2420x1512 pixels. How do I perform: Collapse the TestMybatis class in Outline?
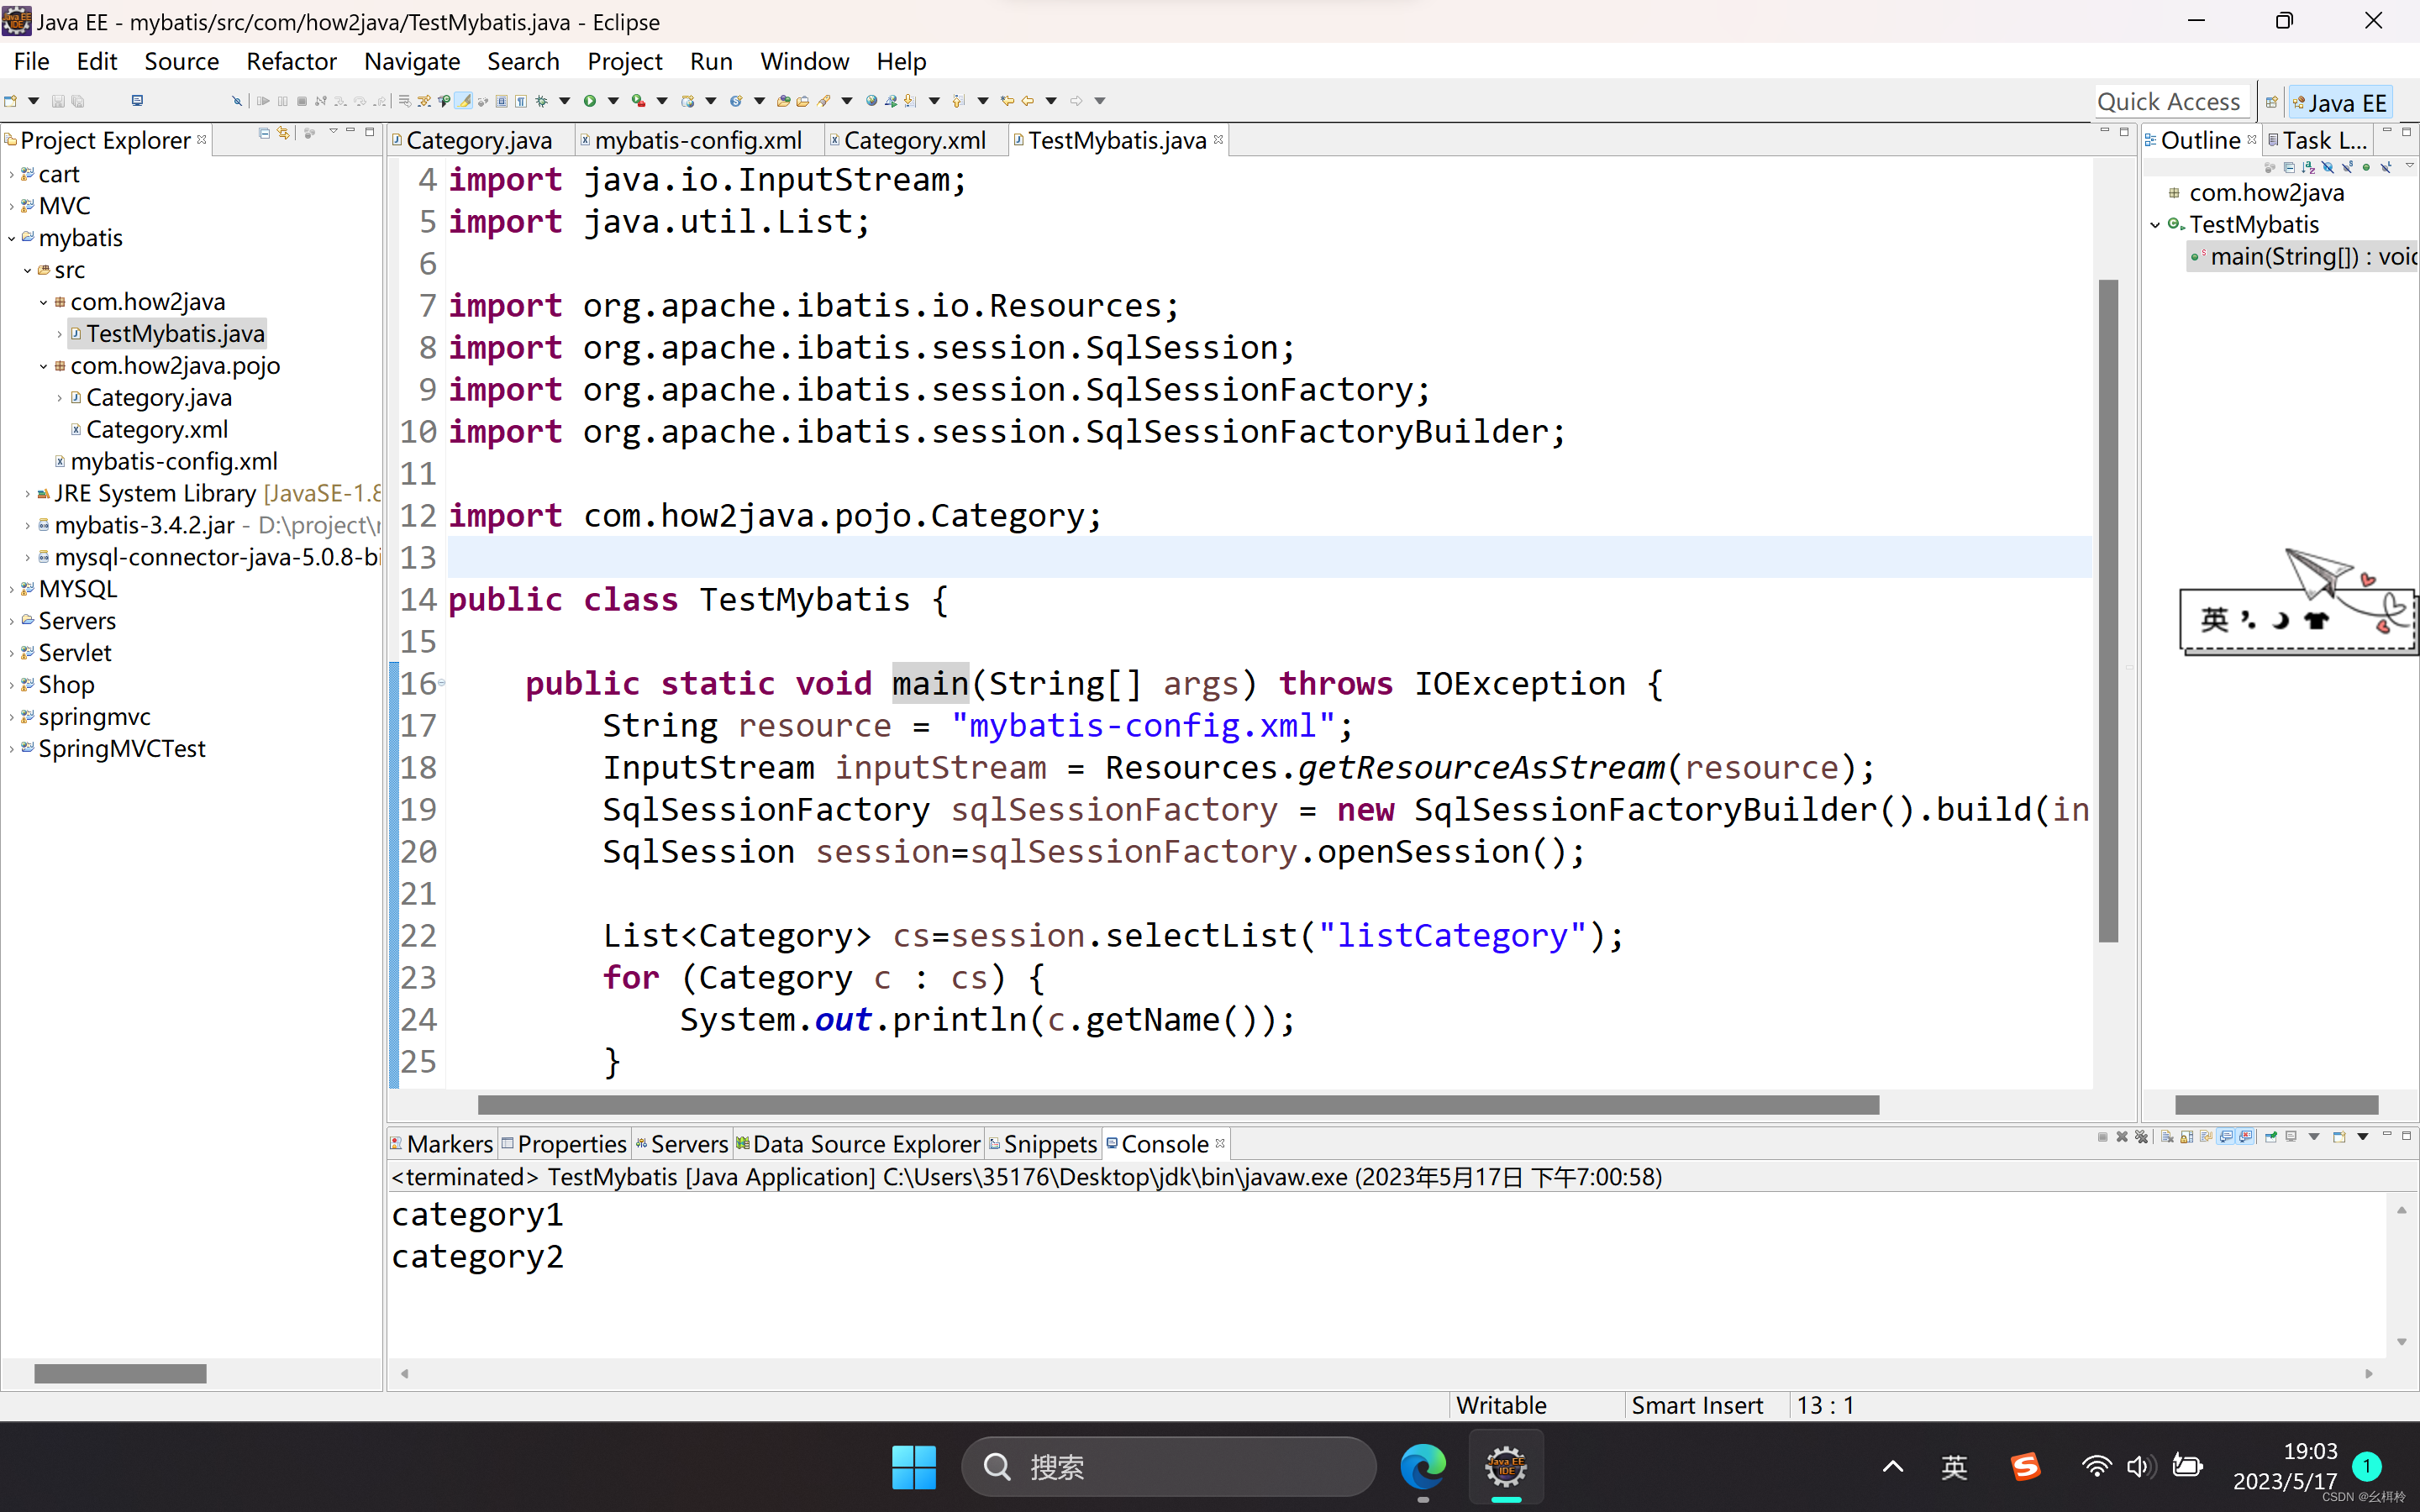click(x=2156, y=225)
